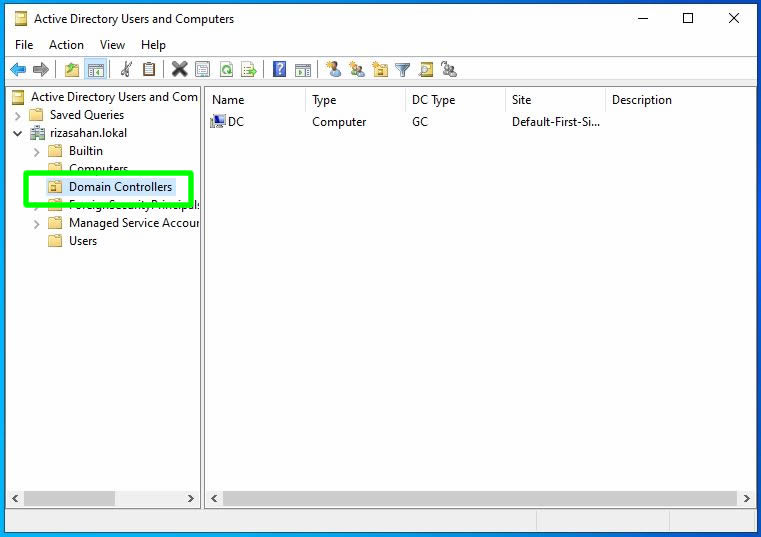Open Help via the question mark icon

coord(279,69)
